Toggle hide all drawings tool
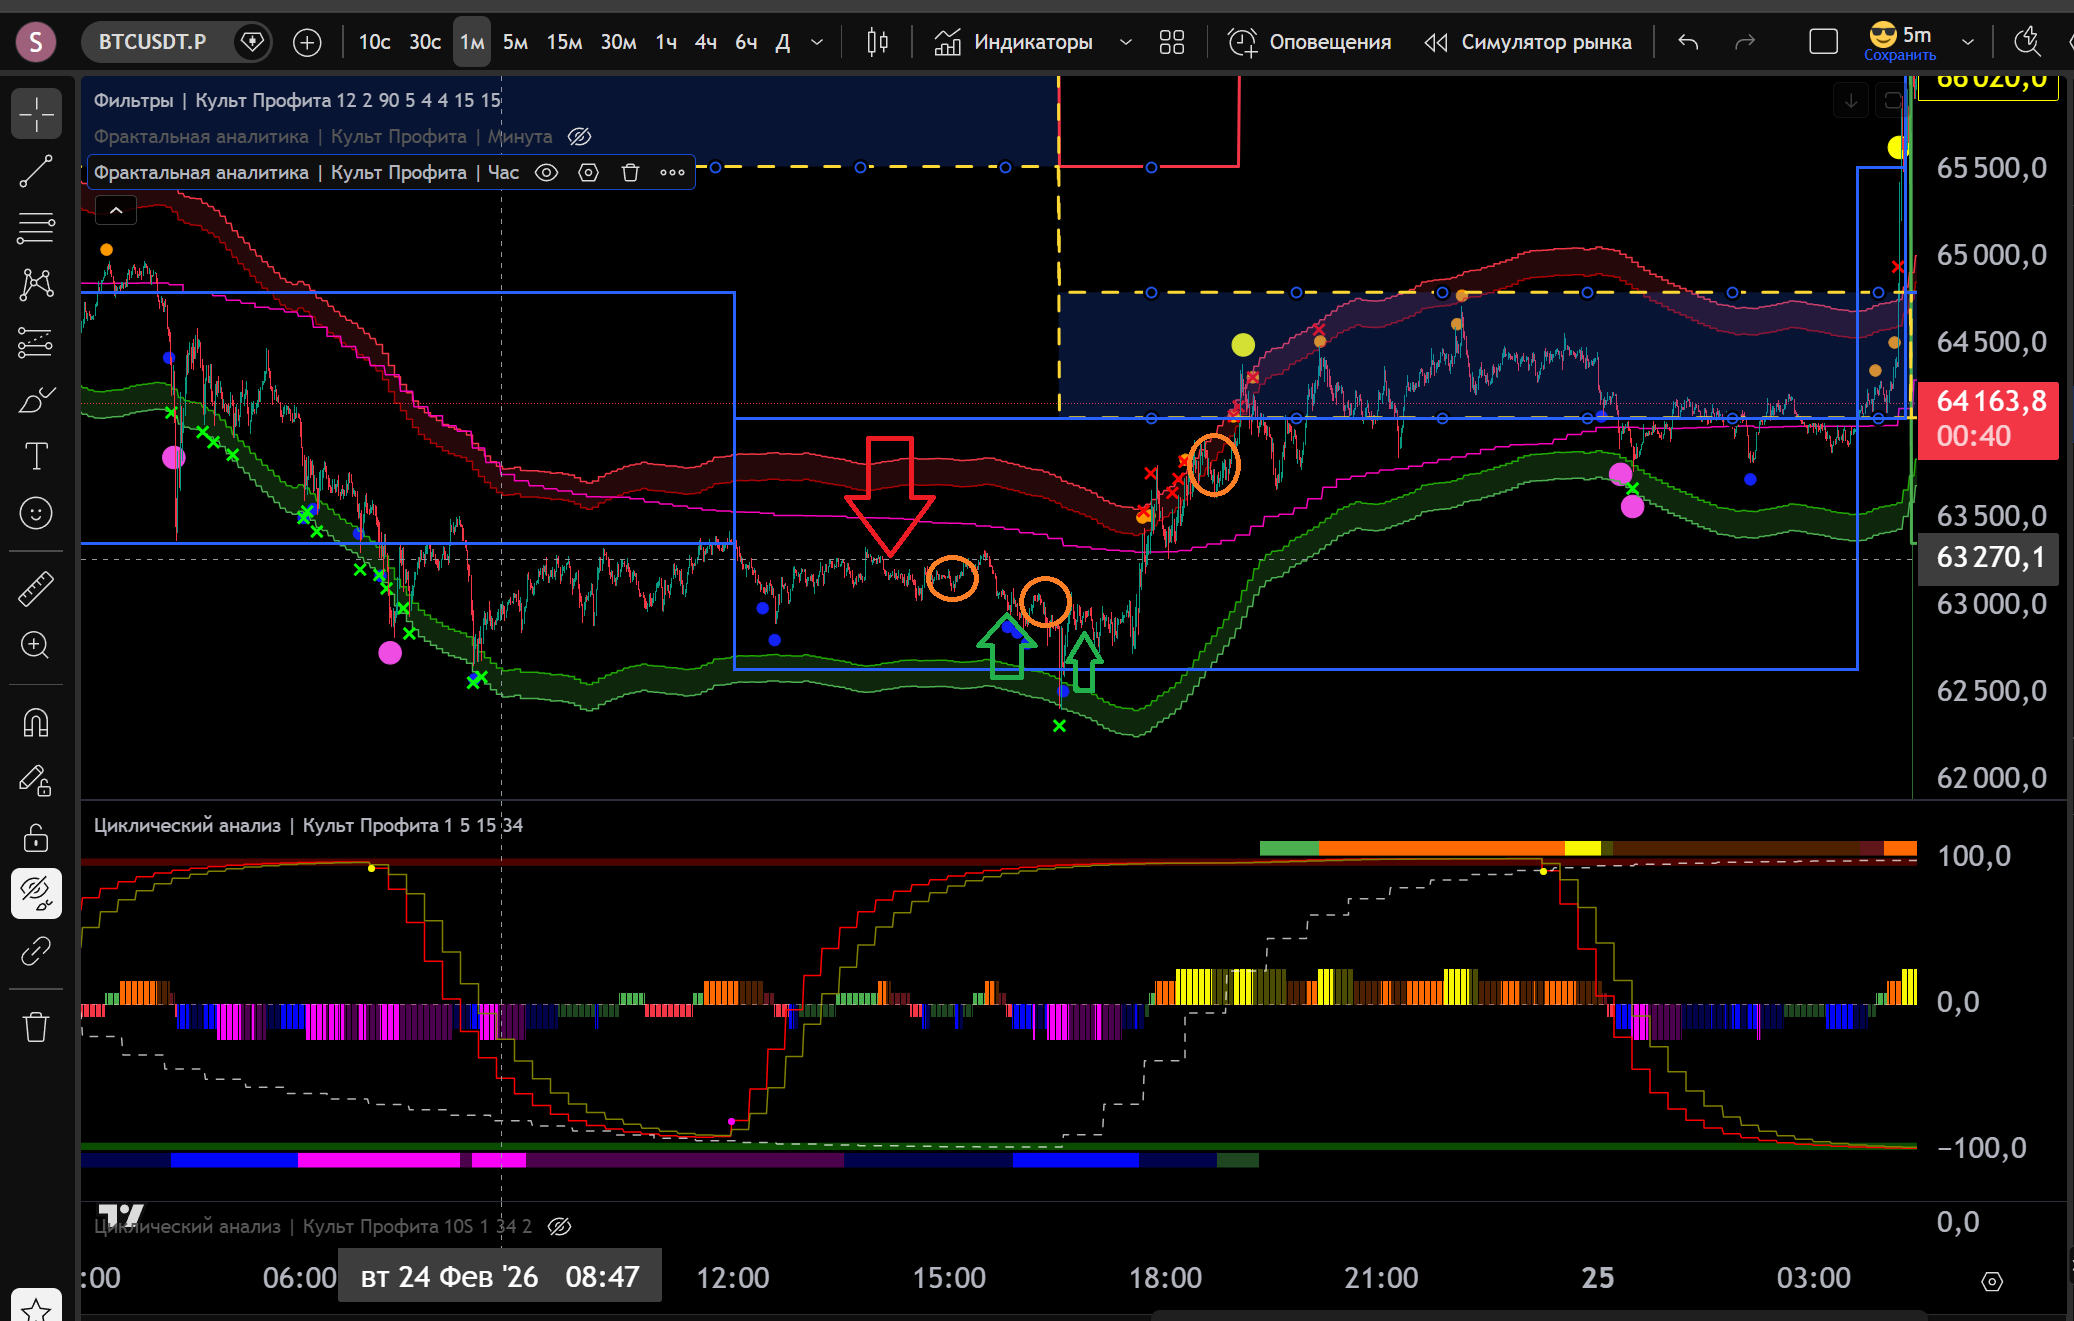 tap(36, 893)
